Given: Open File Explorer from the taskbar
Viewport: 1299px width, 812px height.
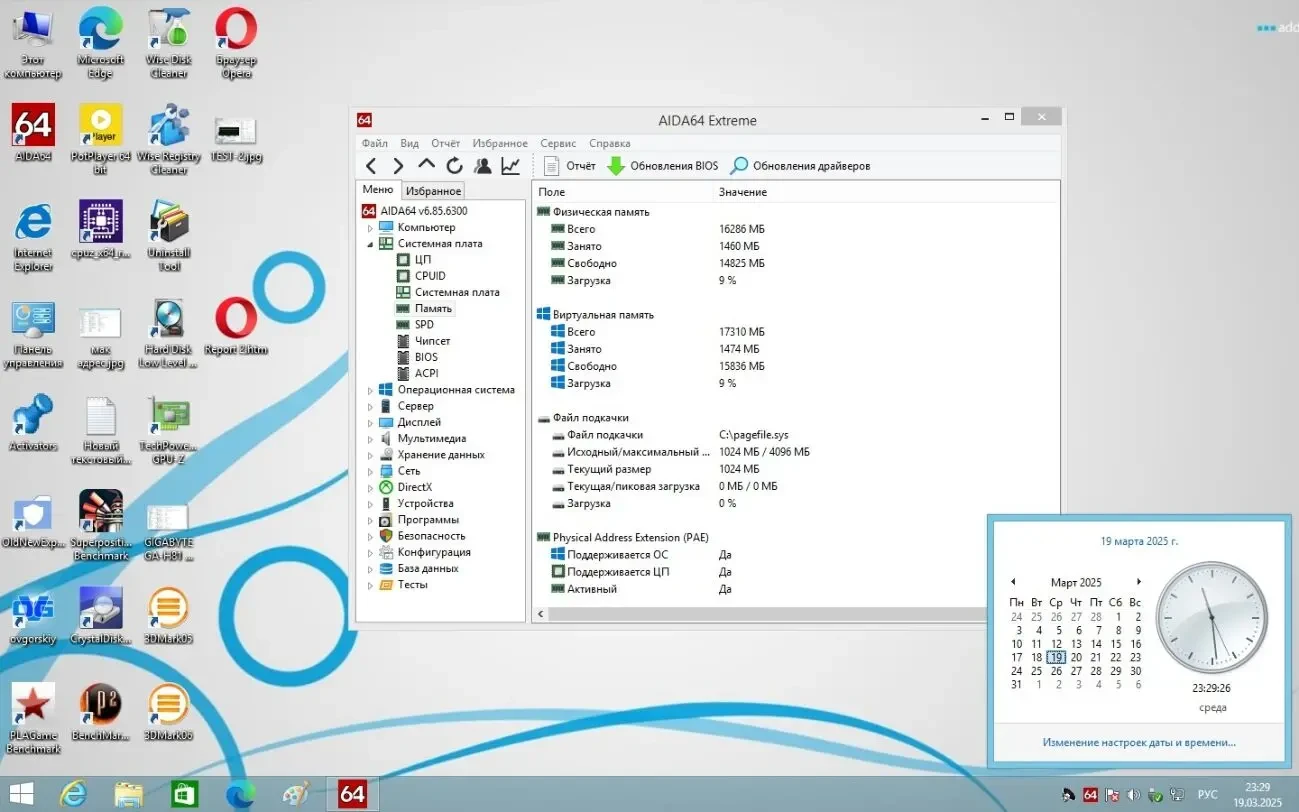Looking at the screenshot, I should (x=129, y=795).
